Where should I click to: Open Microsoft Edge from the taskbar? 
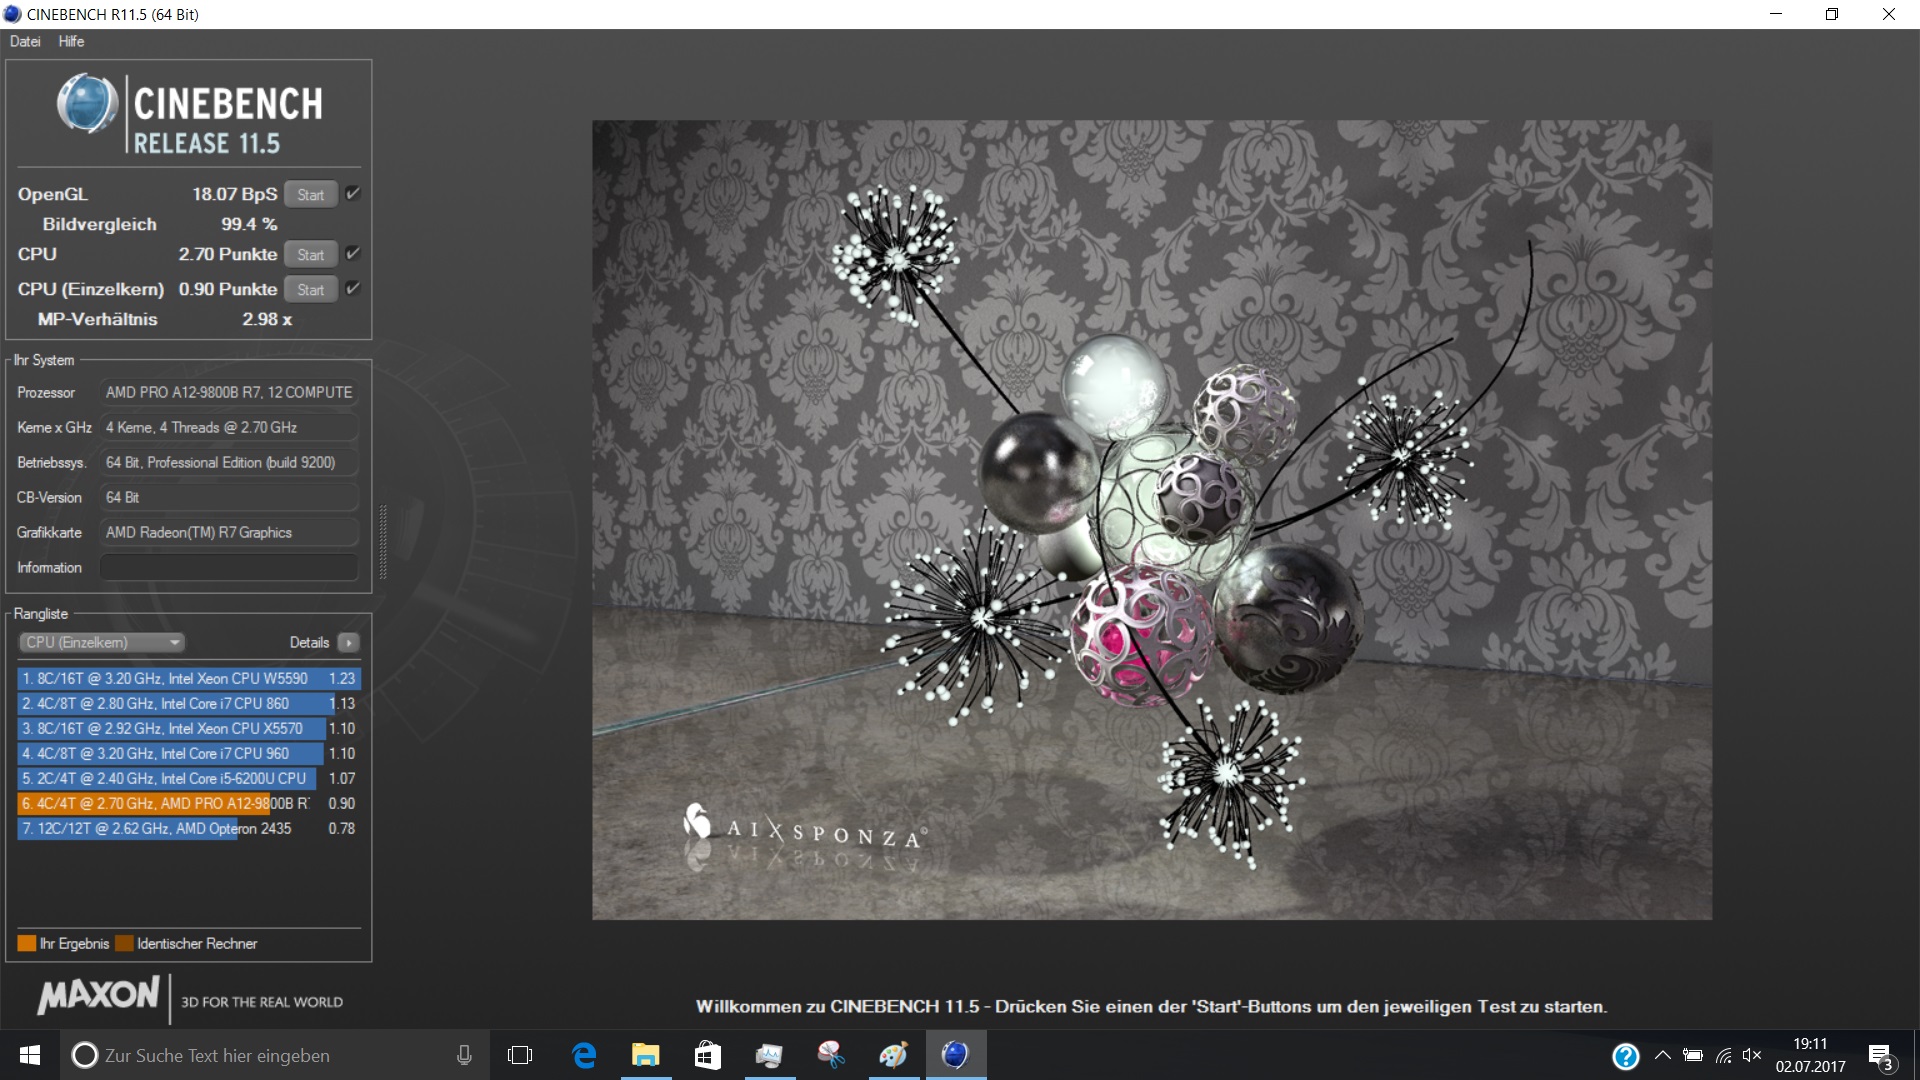(584, 1055)
